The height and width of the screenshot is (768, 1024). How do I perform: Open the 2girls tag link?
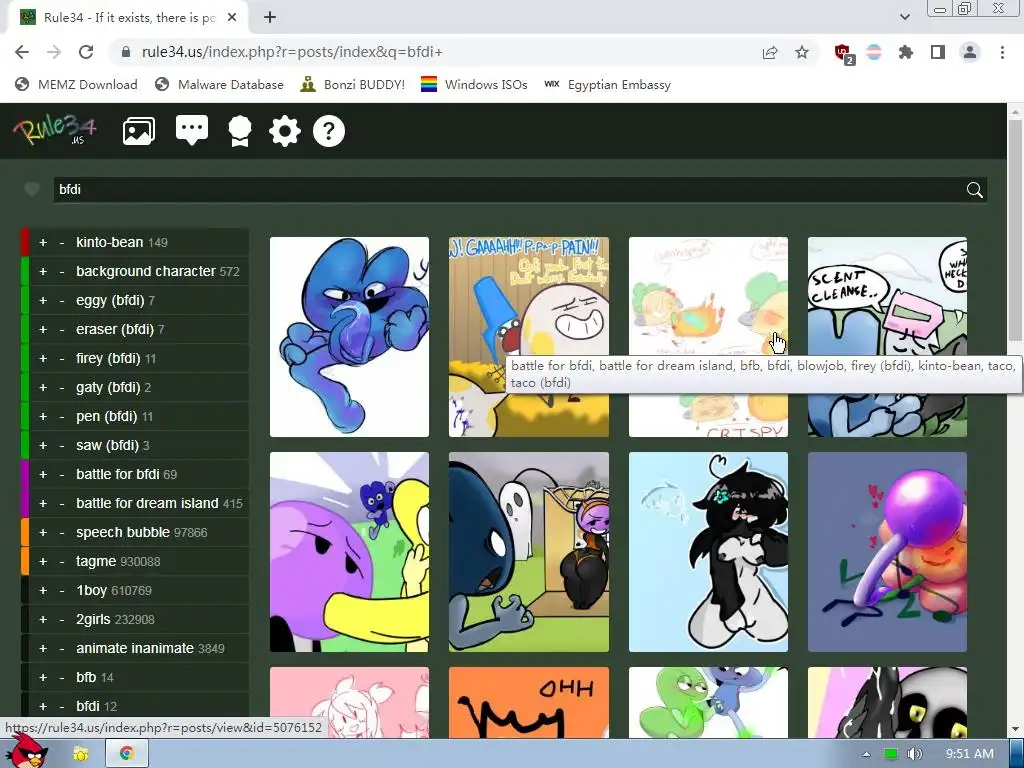pos(93,619)
